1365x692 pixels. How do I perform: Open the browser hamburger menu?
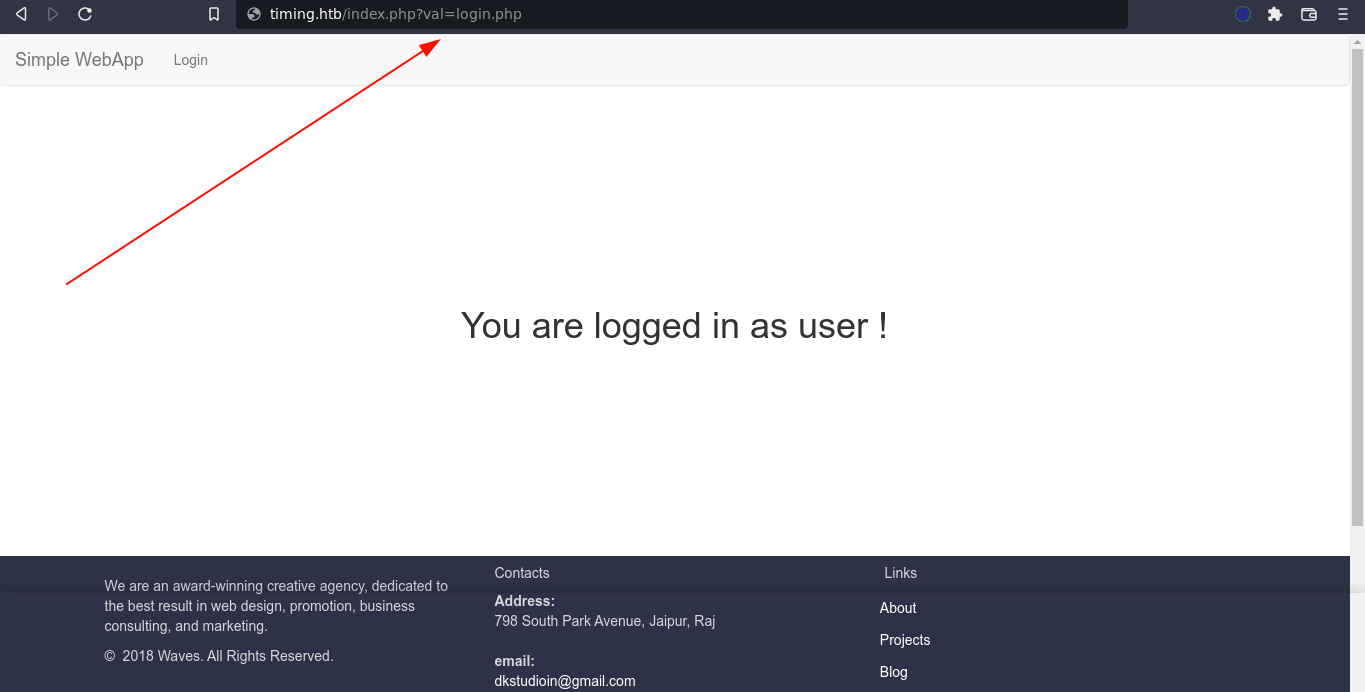1343,14
